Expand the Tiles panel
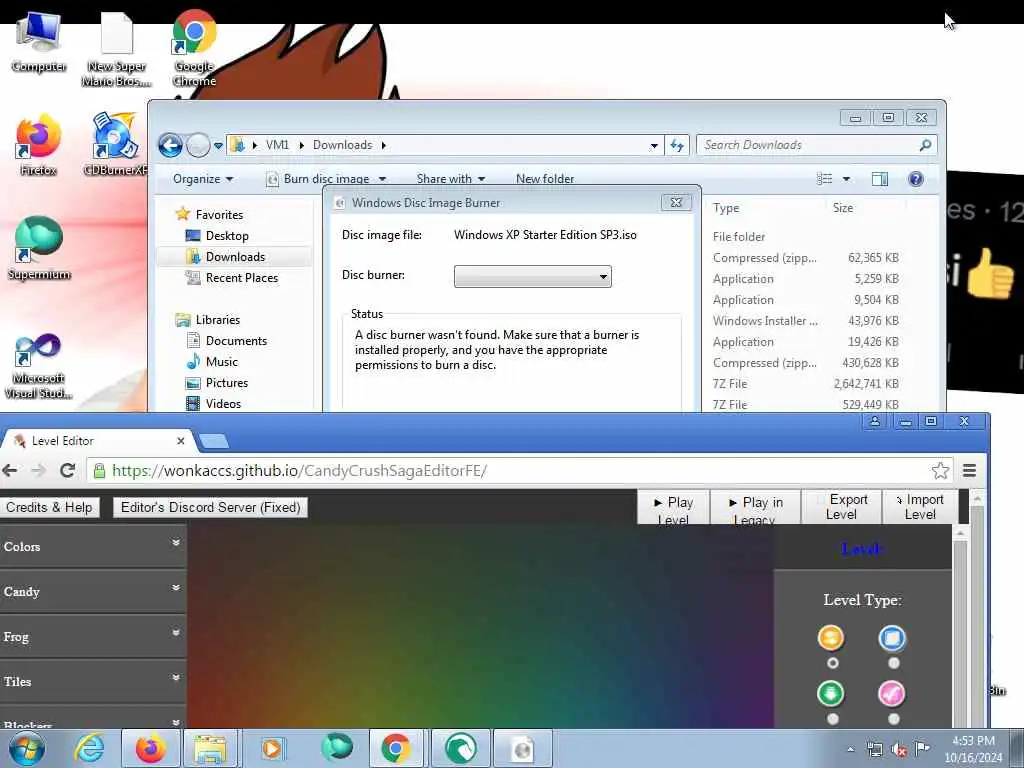This screenshot has width=1024, height=768. 93,682
